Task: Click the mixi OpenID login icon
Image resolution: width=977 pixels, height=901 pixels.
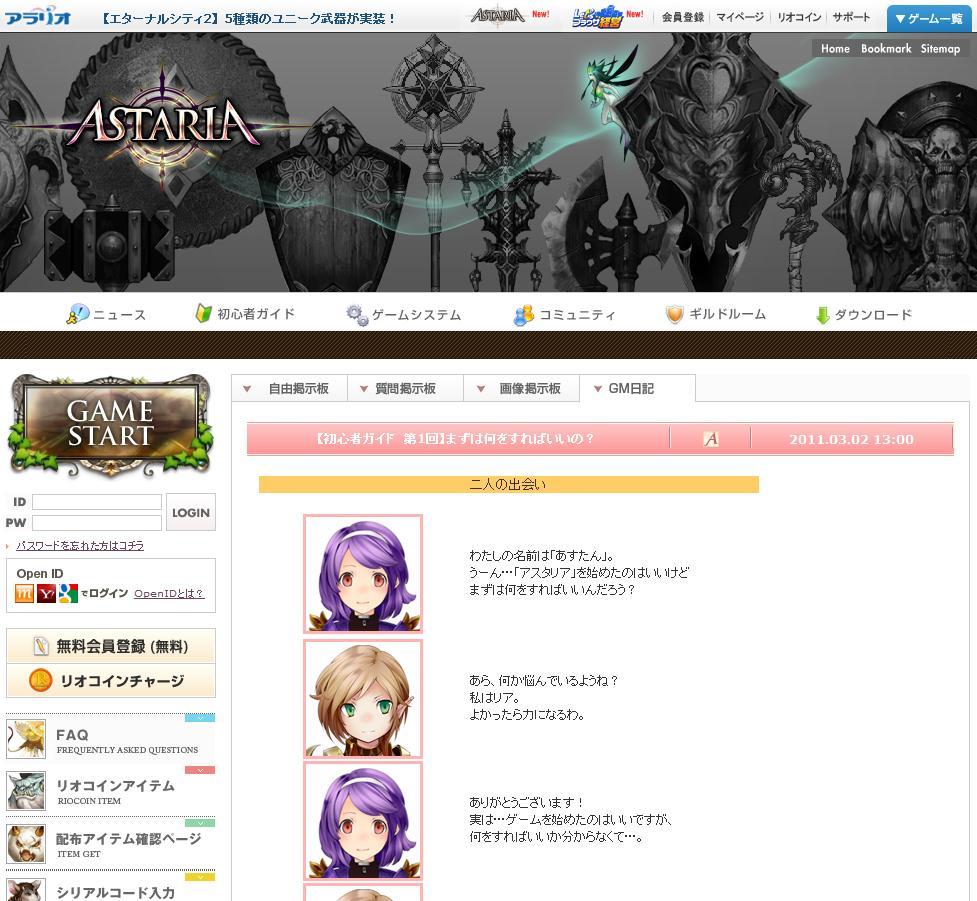Action: click(24, 593)
